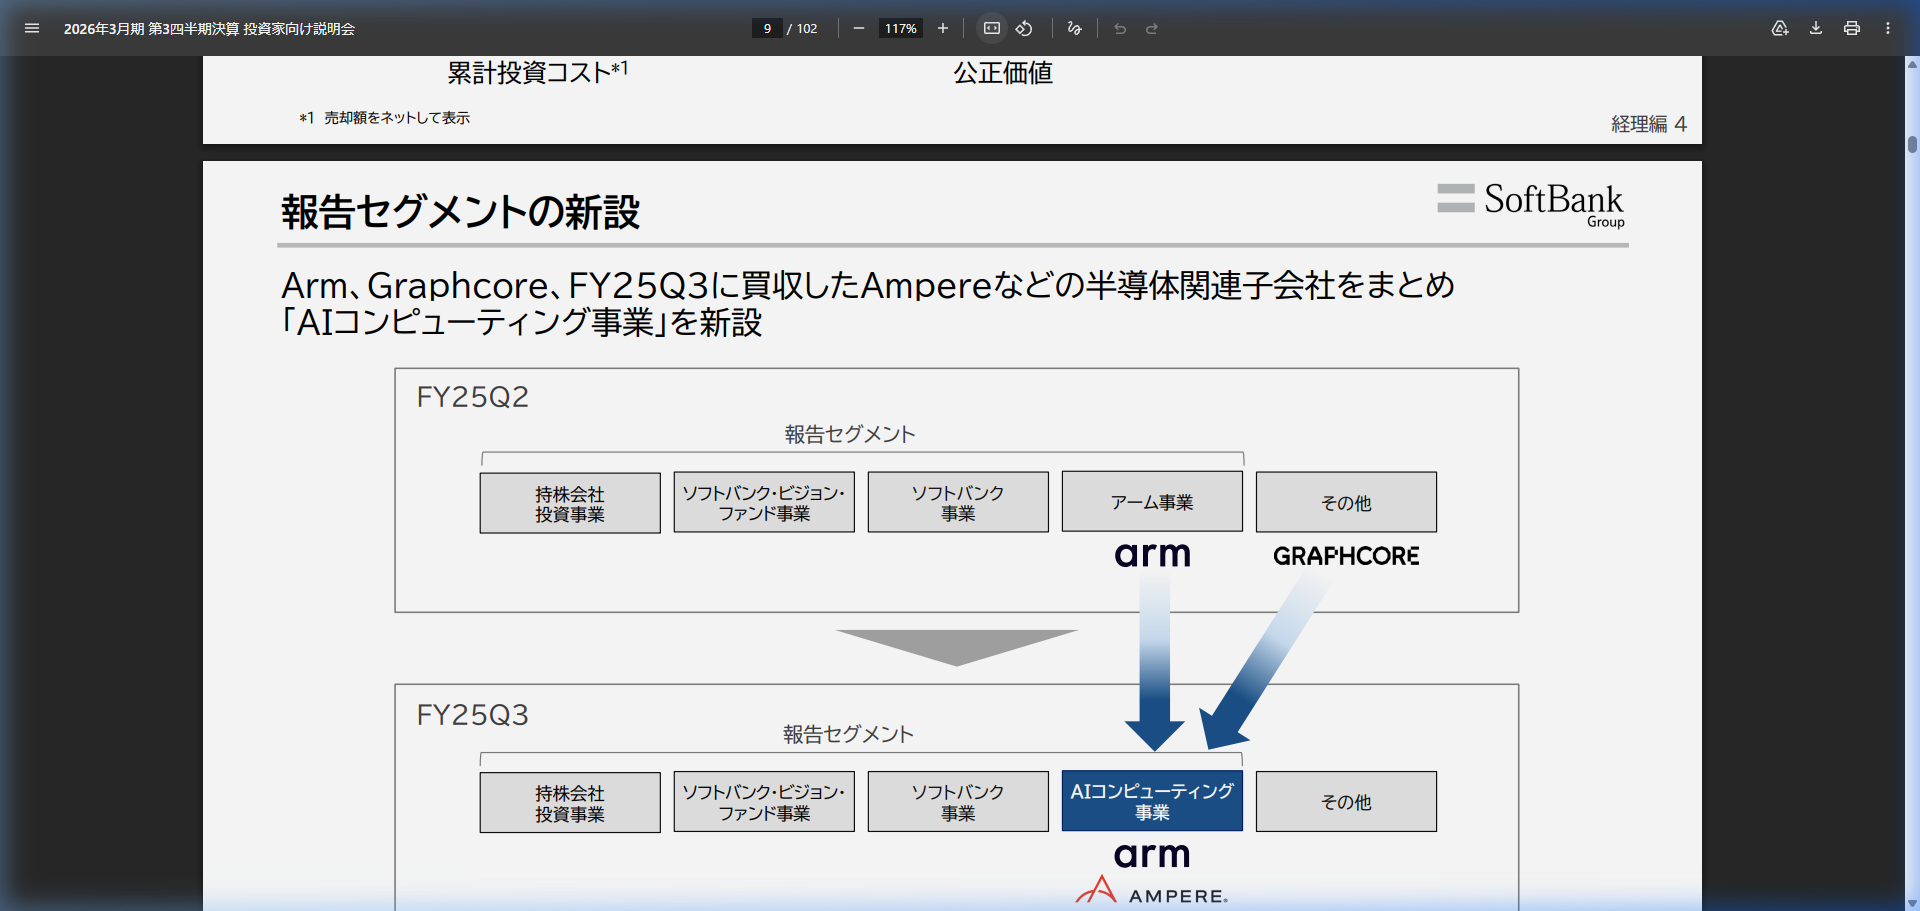Zoom in with the plus icon

[942, 28]
